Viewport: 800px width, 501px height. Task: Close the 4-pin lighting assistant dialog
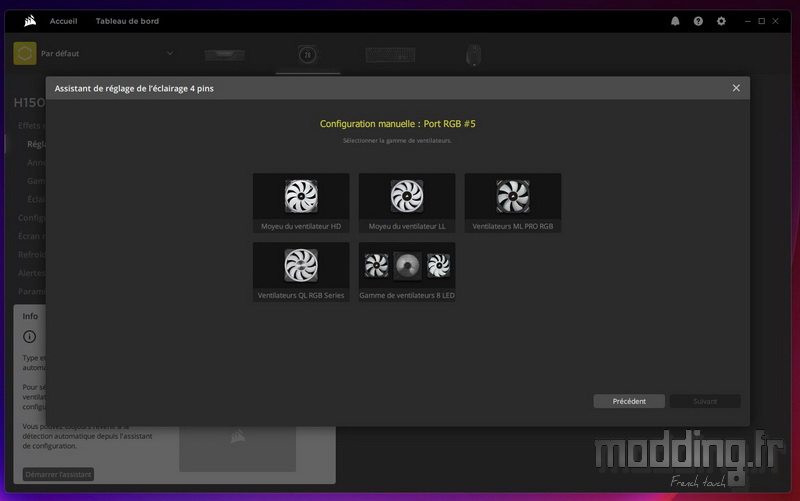click(x=736, y=88)
